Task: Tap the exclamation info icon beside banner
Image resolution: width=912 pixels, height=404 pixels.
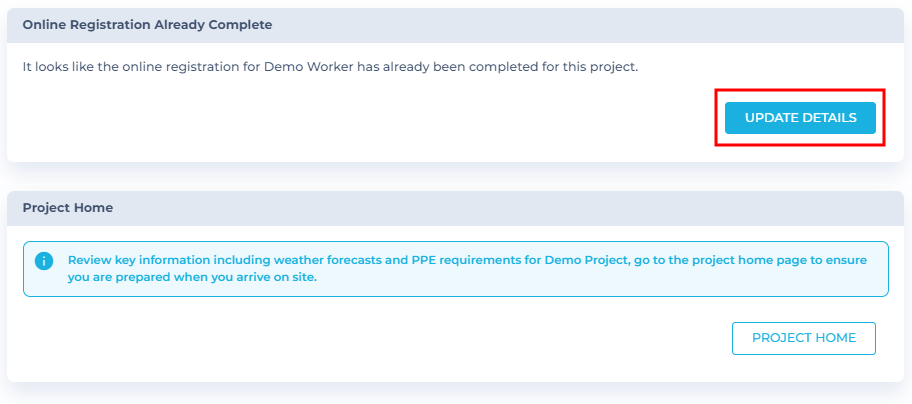Action: click(x=44, y=261)
